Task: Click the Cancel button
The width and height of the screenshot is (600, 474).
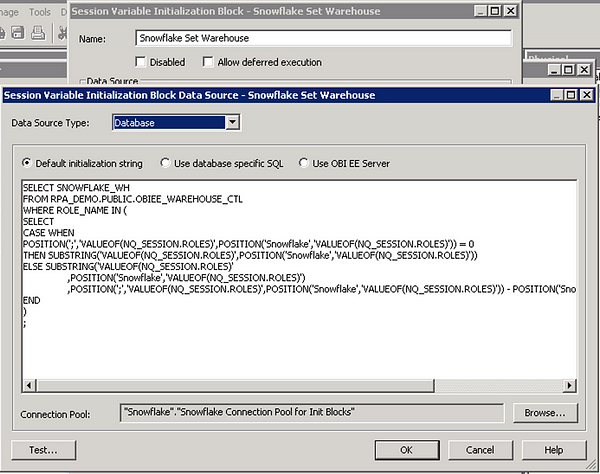Action: tap(480, 450)
